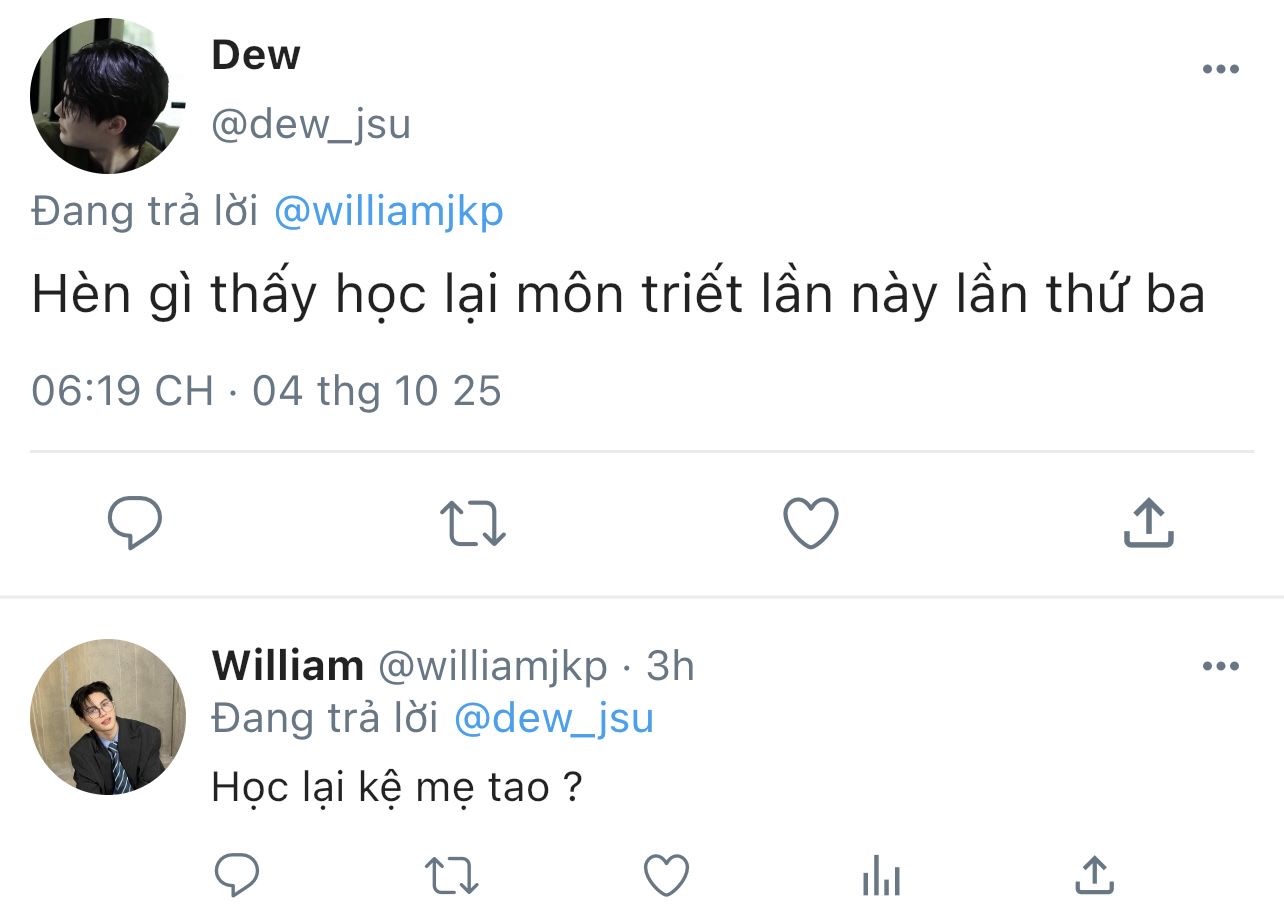Like Dew's main tweet

pos(810,523)
